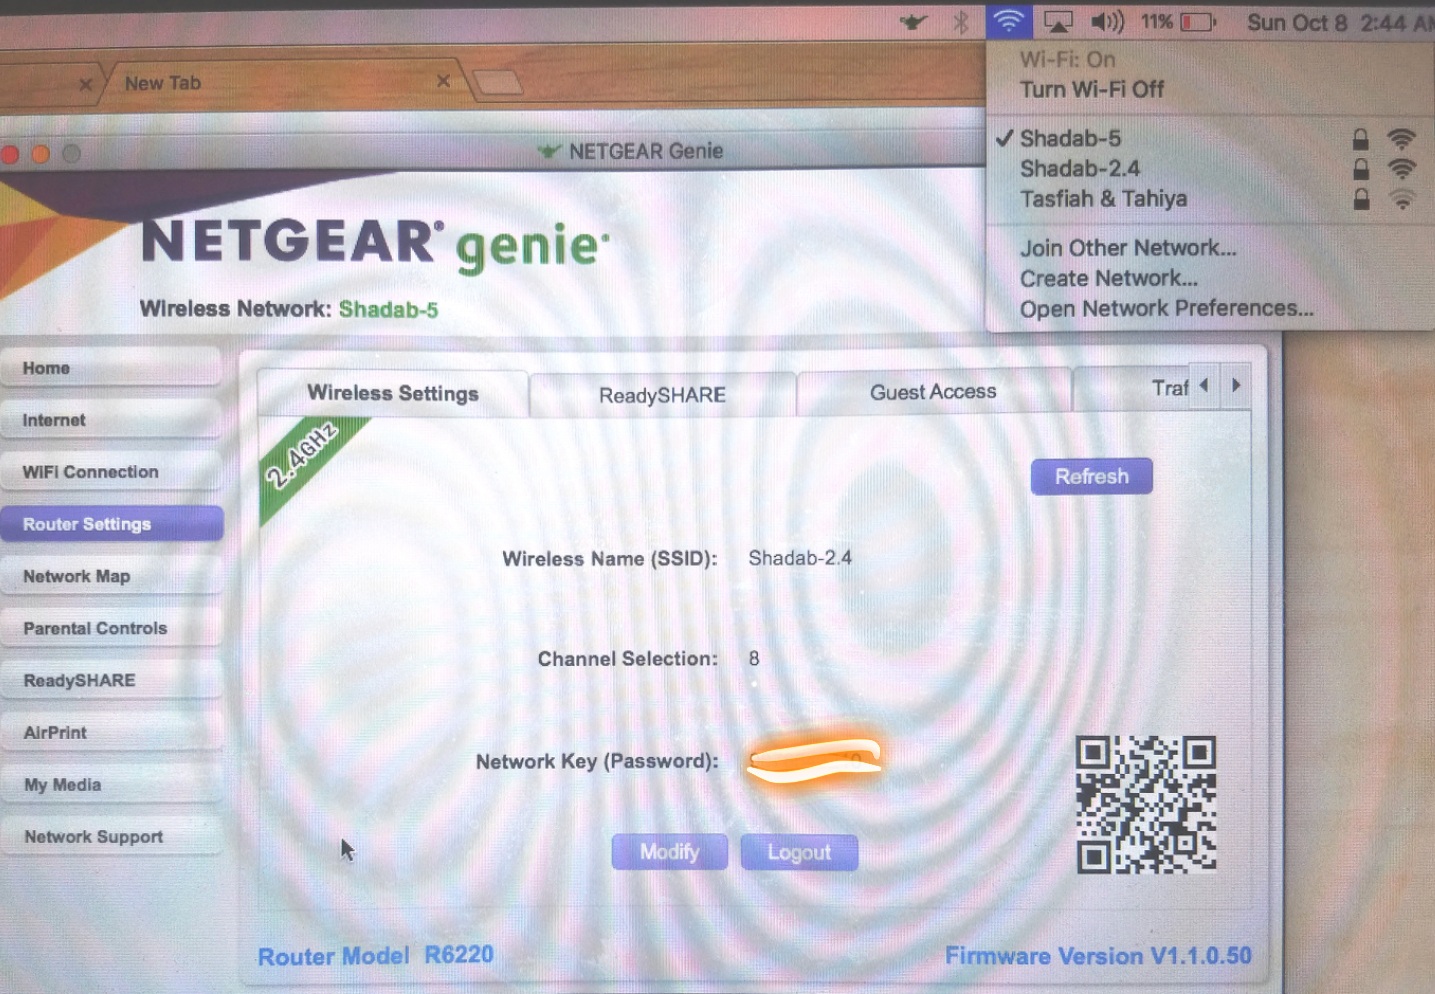Open Parental Controls in the sidebar
This screenshot has height=994, width=1435.
point(111,628)
